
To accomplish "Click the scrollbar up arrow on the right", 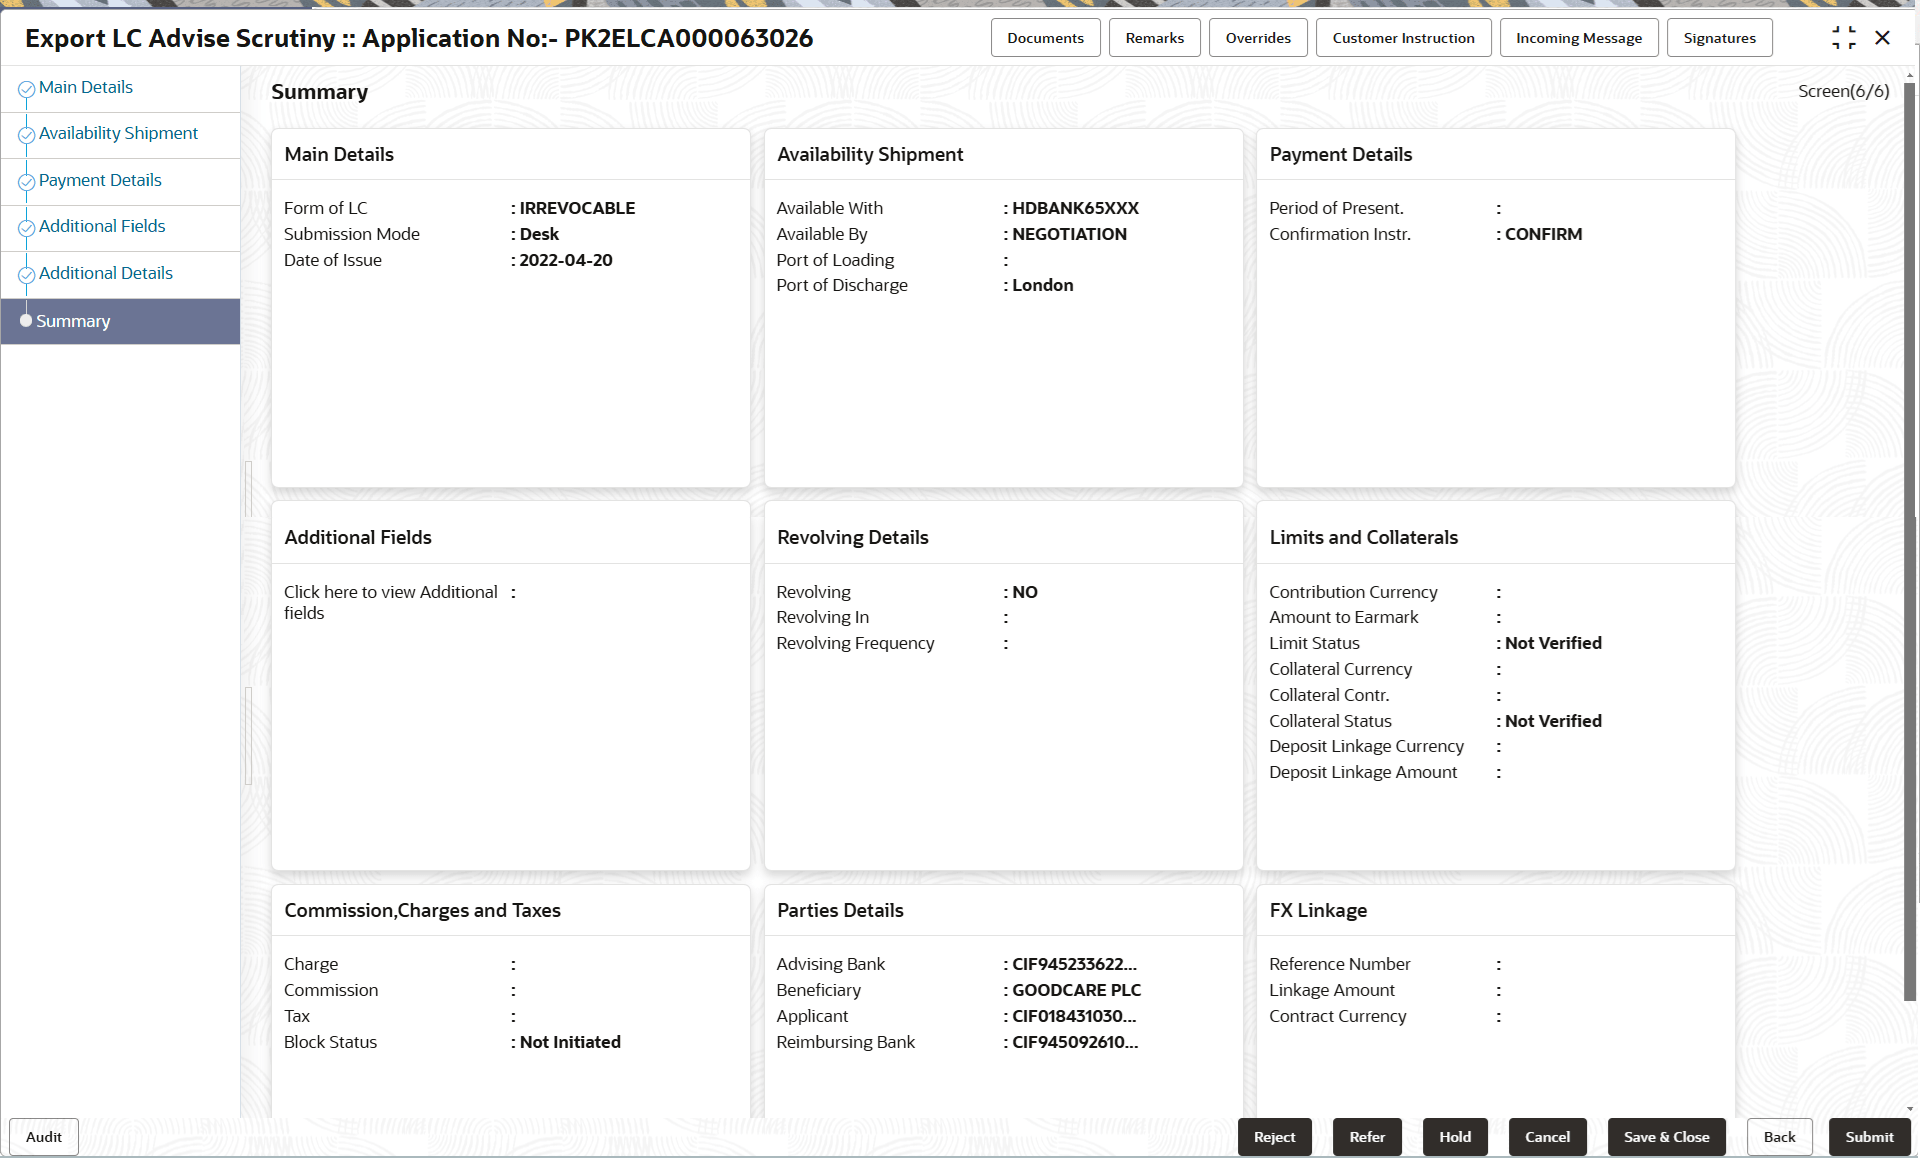I will [x=1911, y=73].
